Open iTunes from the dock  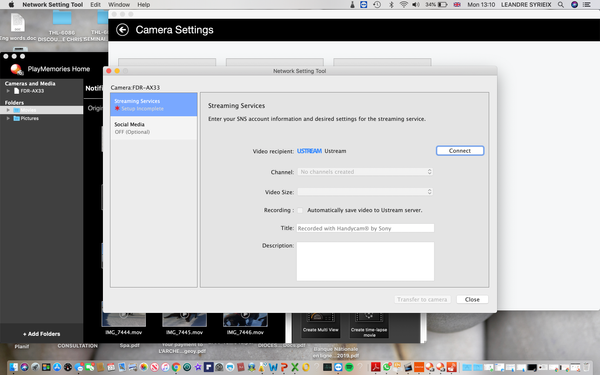(165, 367)
